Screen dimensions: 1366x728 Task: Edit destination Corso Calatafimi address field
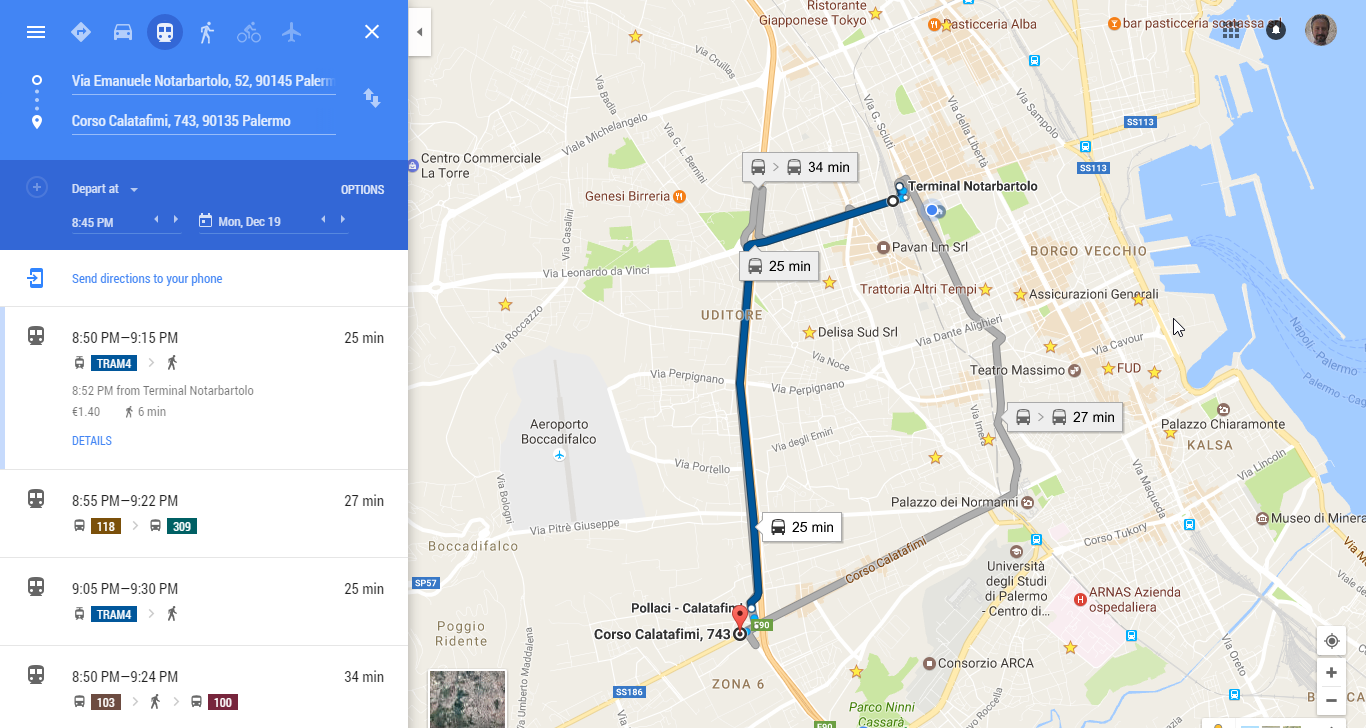[203, 121]
